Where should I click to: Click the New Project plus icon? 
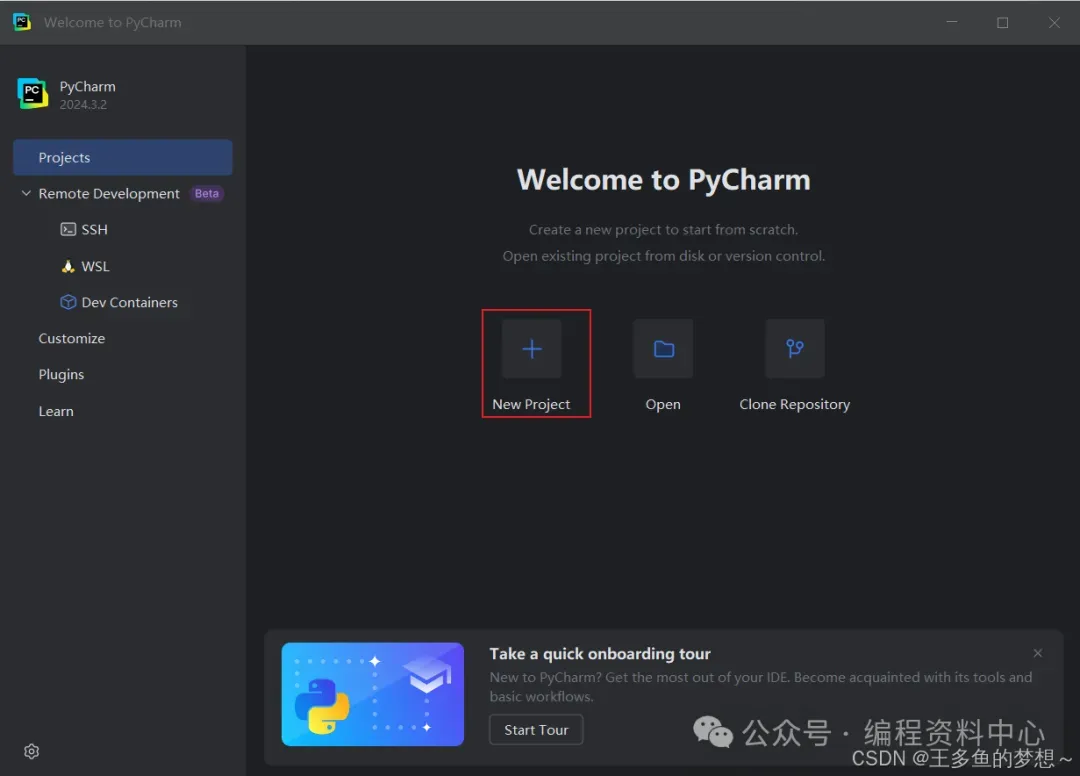point(531,349)
